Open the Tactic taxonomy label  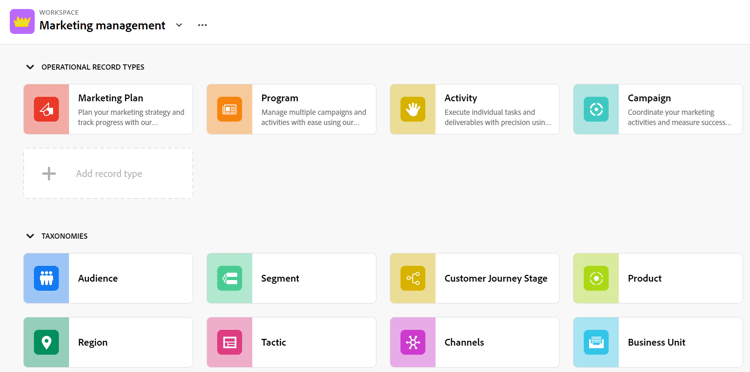pyautogui.click(x=274, y=342)
